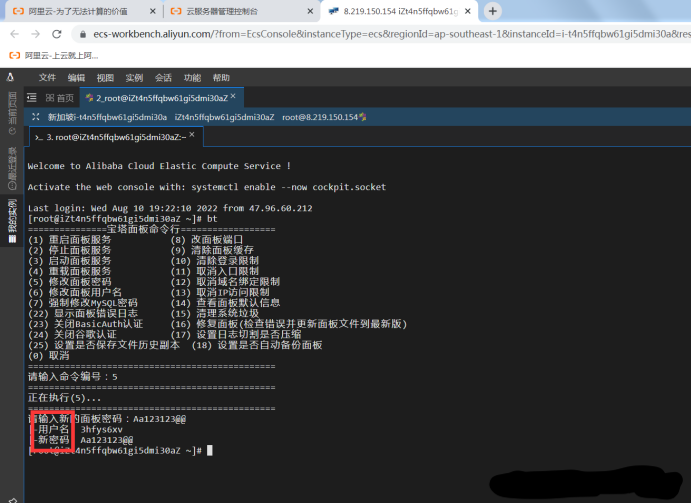Image resolution: width=691 pixels, height=504 pixels.
Task: Open the 我的实例 sidebar panel
Action: [x=12, y=221]
